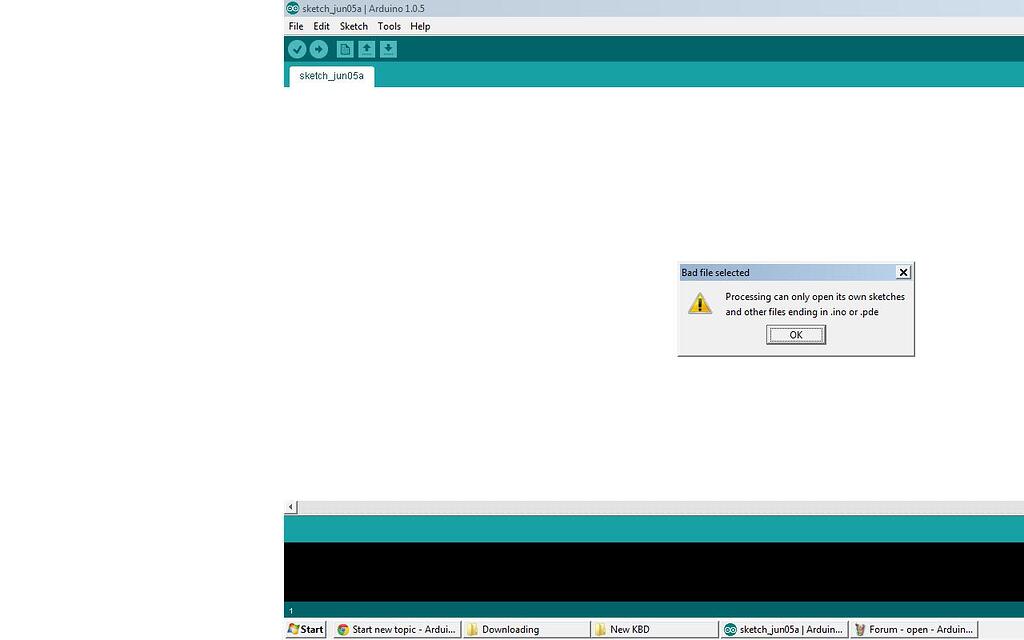The image size is (1024, 640).
Task: Open the File menu
Action: (295, 26)
